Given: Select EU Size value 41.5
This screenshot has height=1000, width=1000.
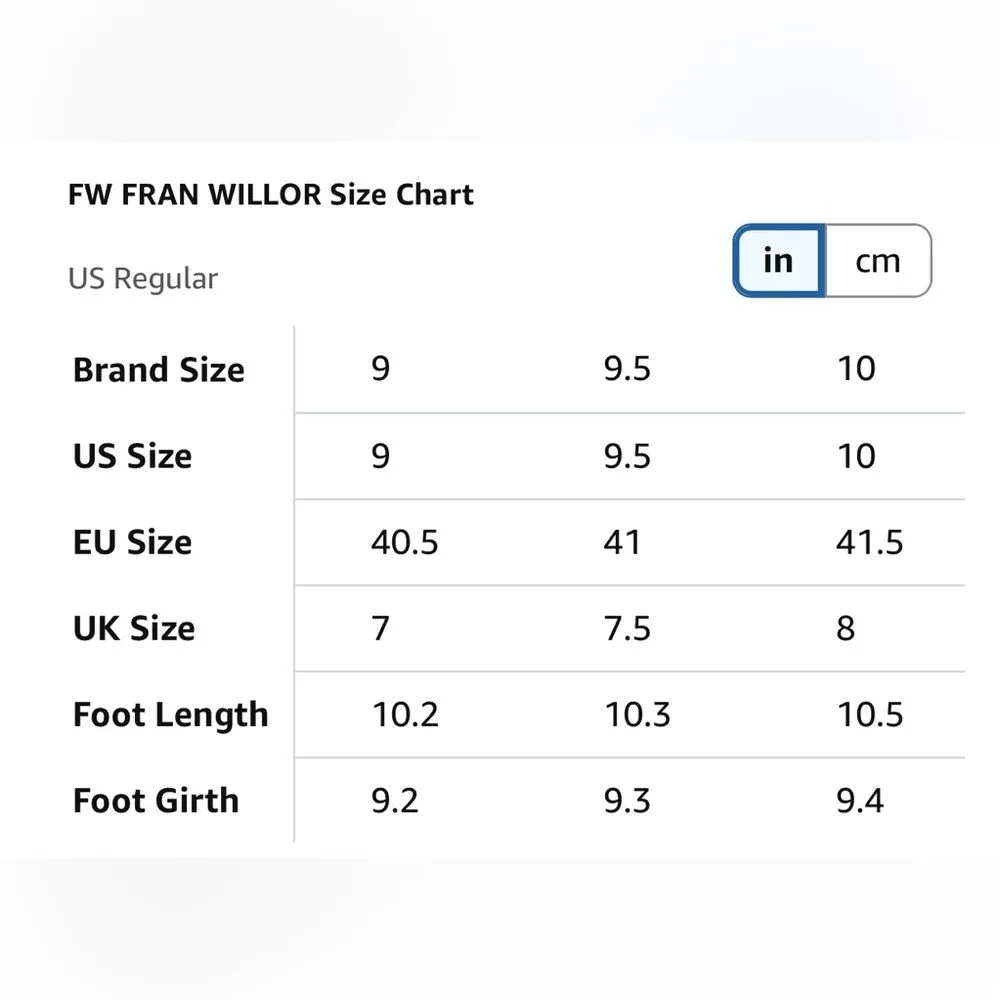Looking at the screenshot, I should click(869, 542).
